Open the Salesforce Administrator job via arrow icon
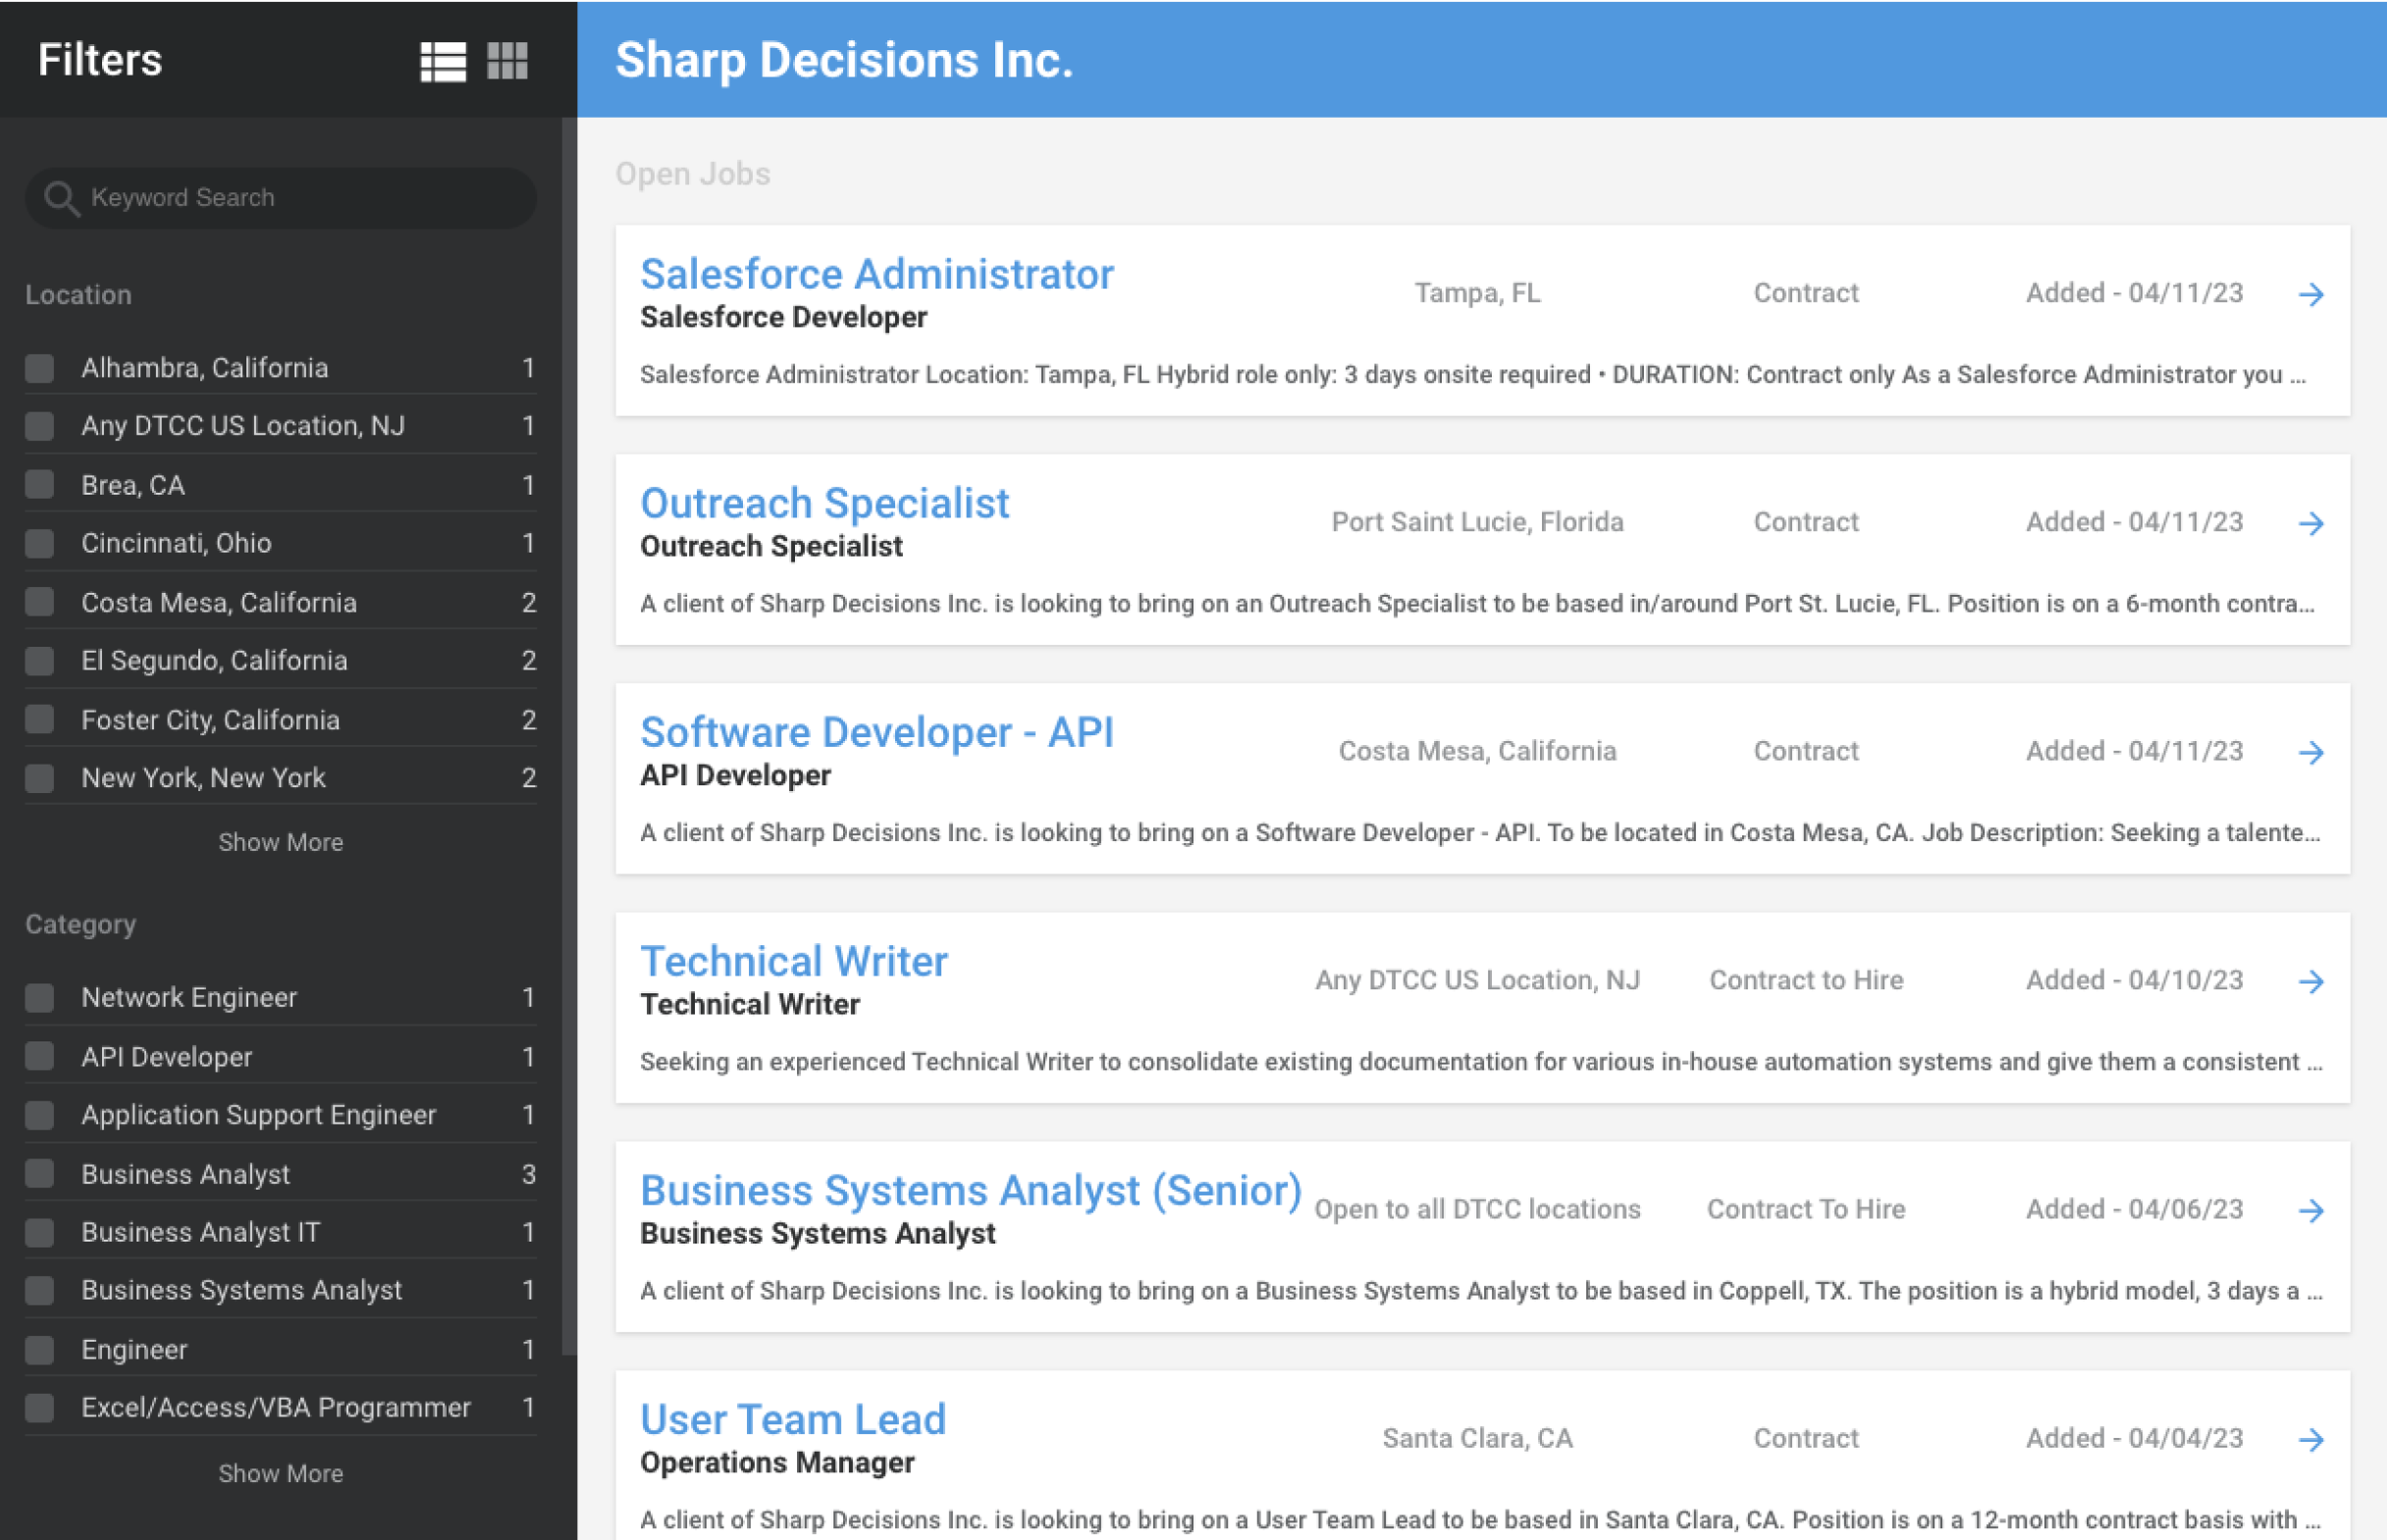2387x1540 pixels. tap(2313, 294)
